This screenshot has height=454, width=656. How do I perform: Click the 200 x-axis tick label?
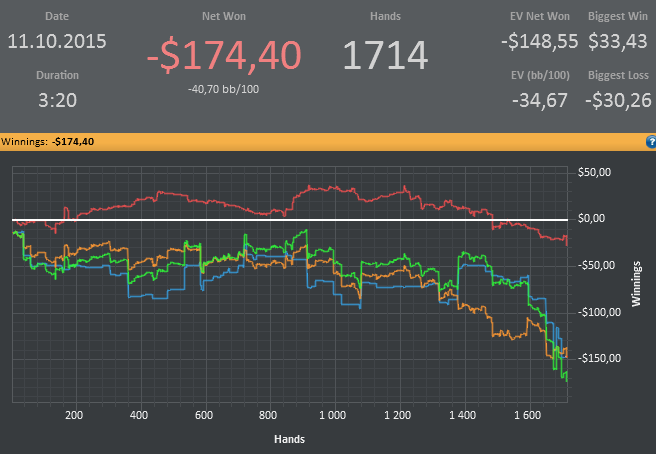point(74,415)
